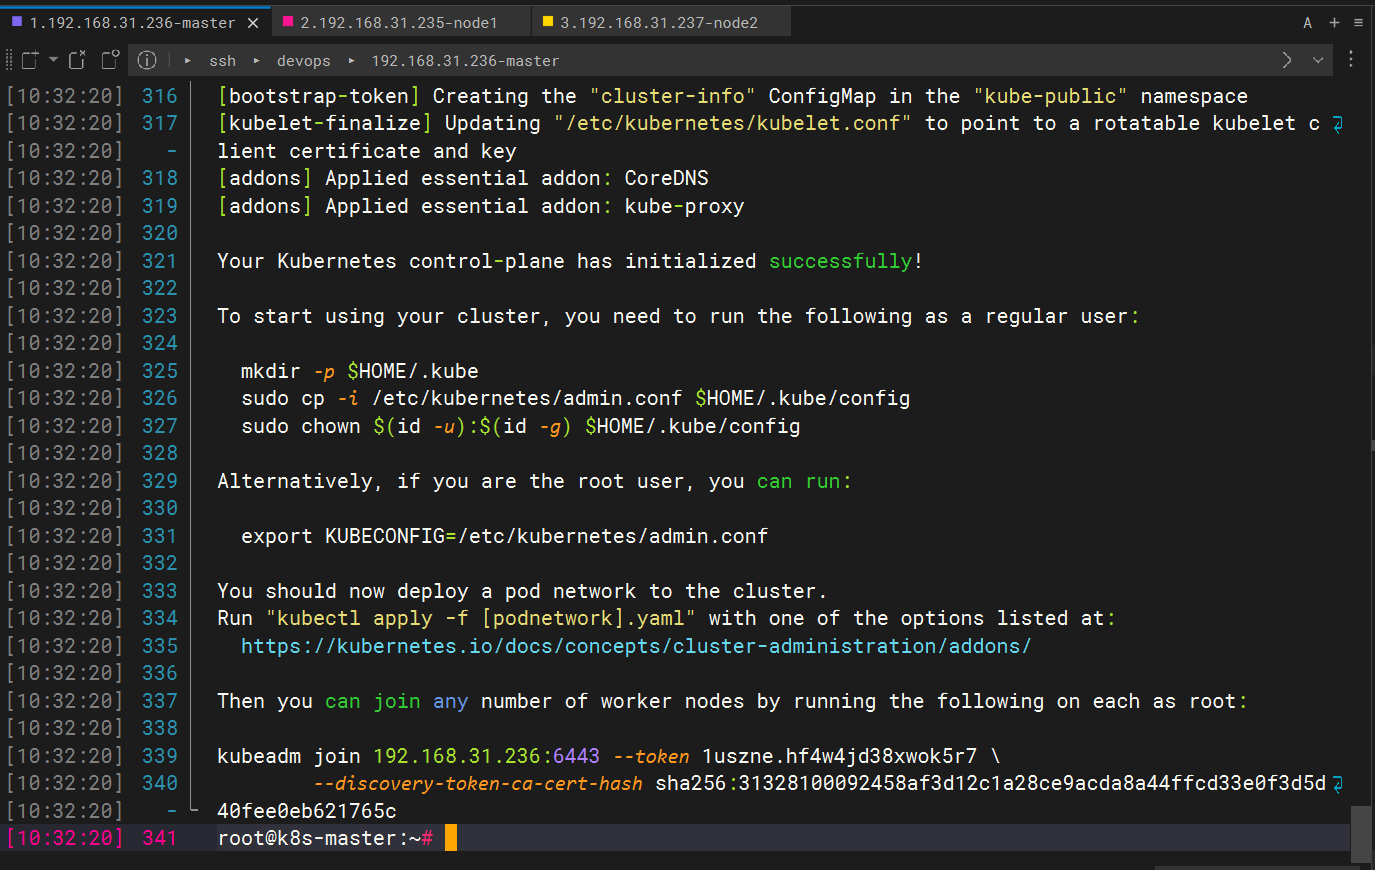
Task: Click the close pane icon in the toolbar
Action: pyautogui.click(x=77, y=60)
